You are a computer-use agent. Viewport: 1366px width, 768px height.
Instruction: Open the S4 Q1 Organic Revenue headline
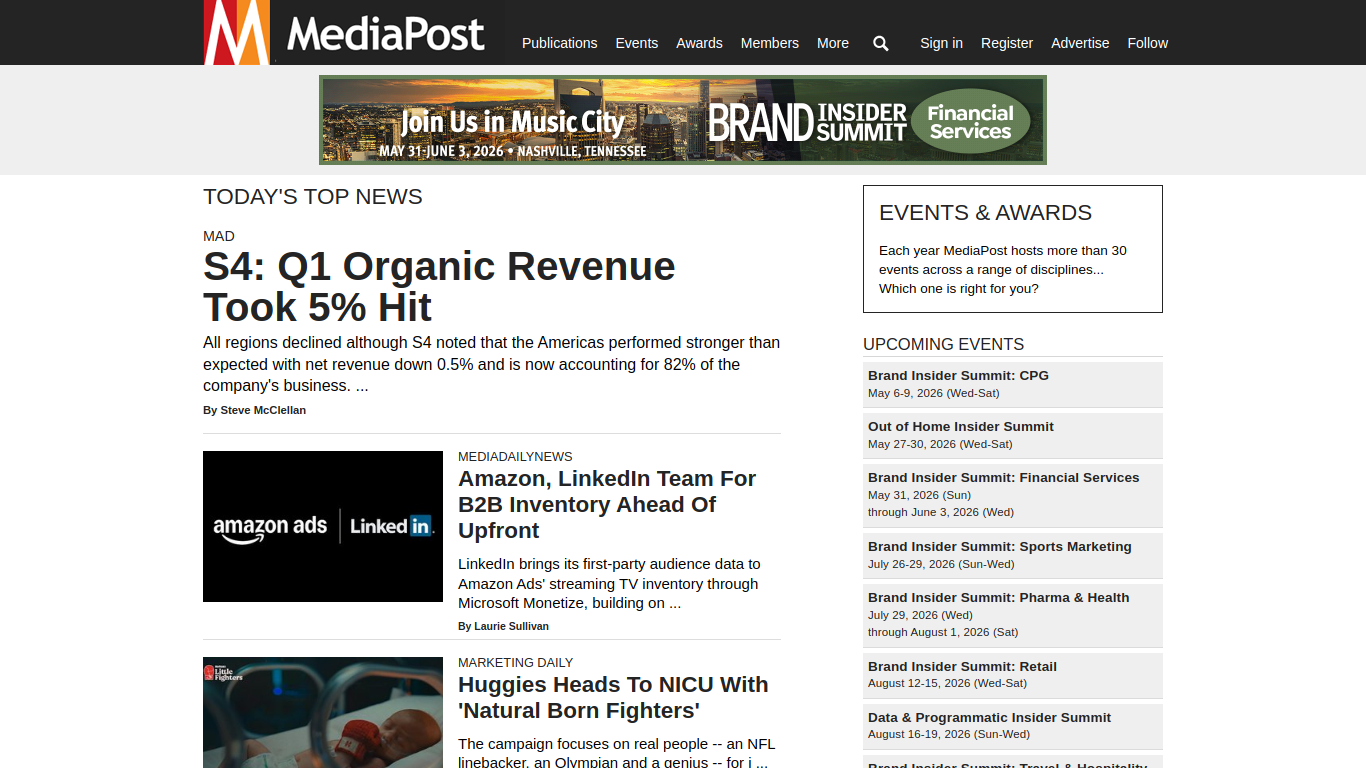439,286
